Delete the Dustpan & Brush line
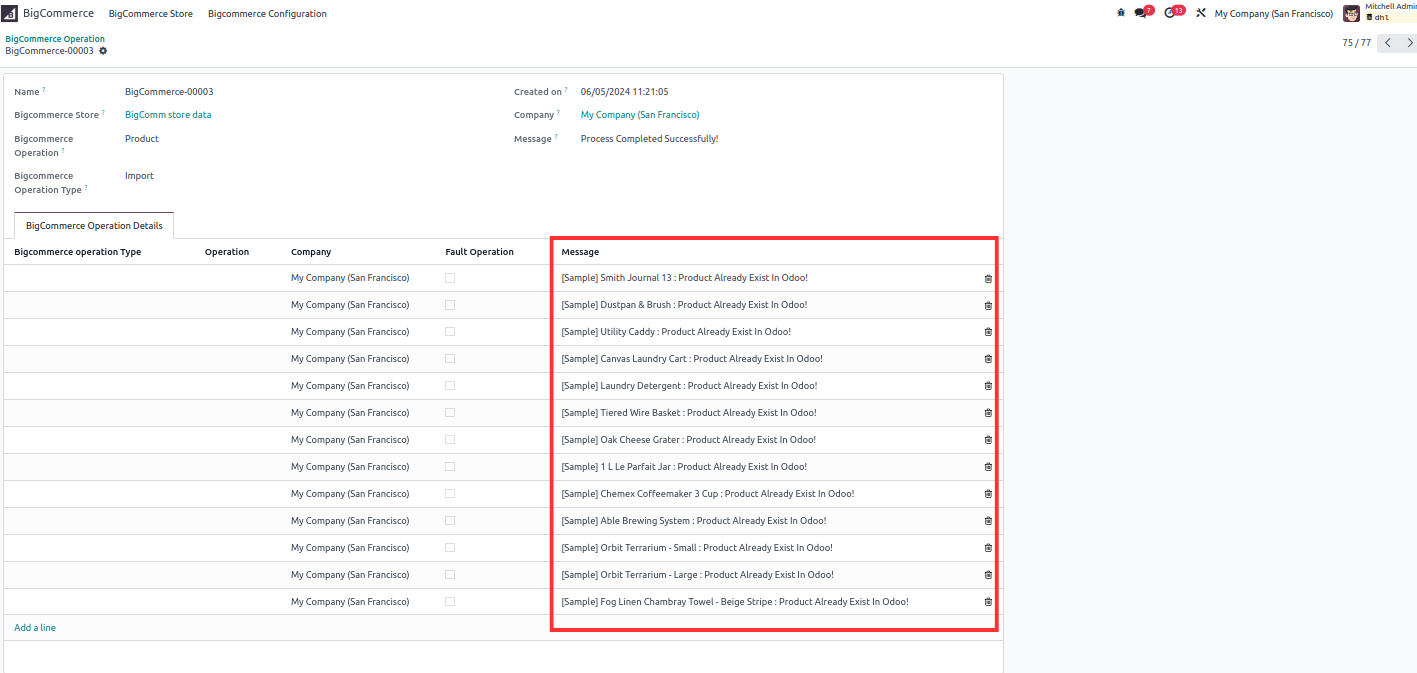 988,305
